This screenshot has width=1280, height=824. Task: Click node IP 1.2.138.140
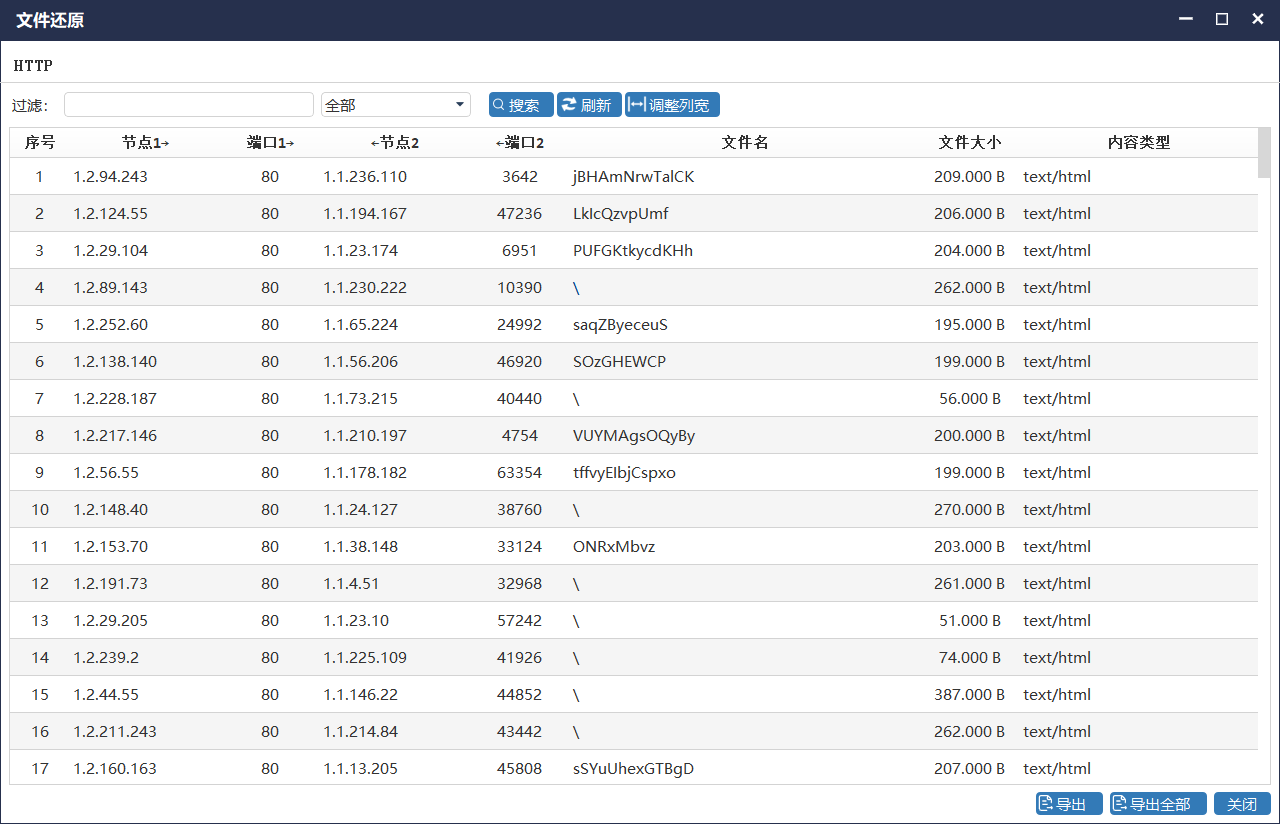115,362
